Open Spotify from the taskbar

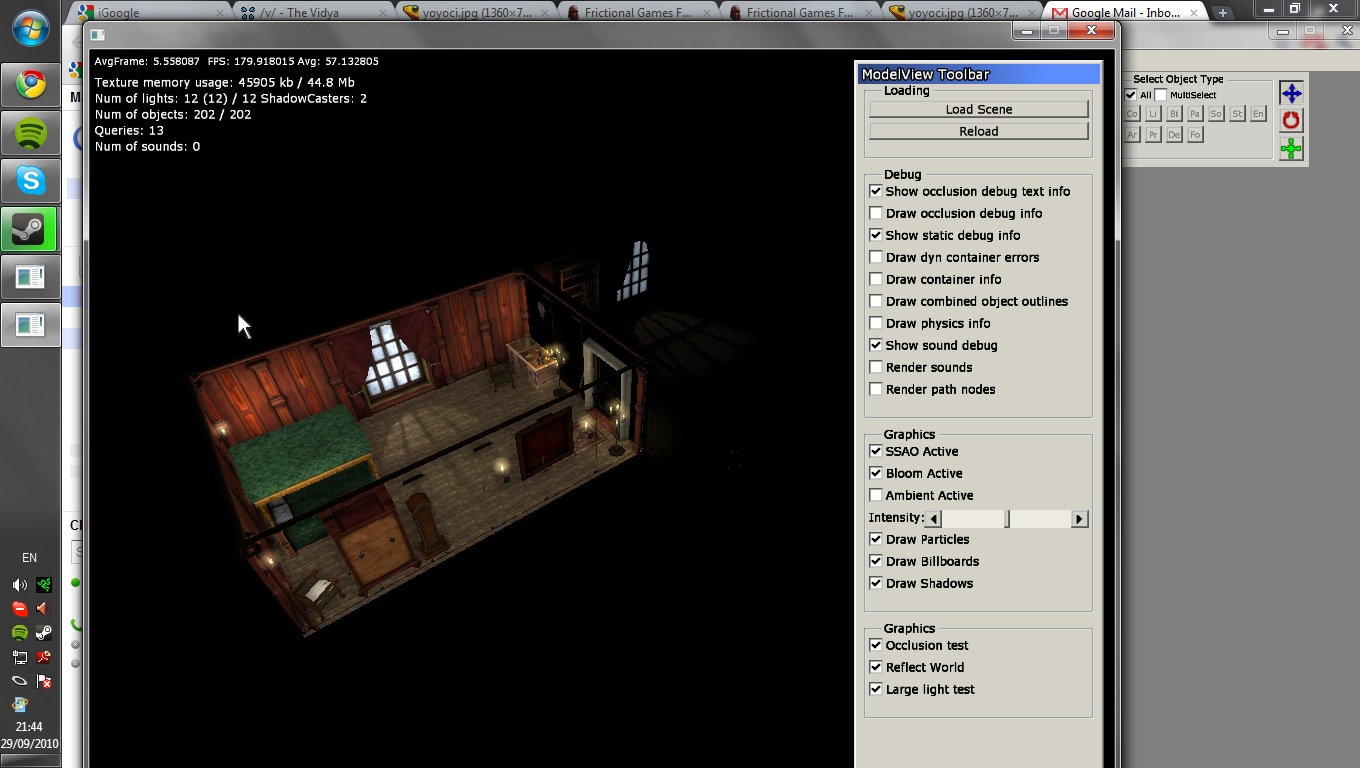point(30,132)
